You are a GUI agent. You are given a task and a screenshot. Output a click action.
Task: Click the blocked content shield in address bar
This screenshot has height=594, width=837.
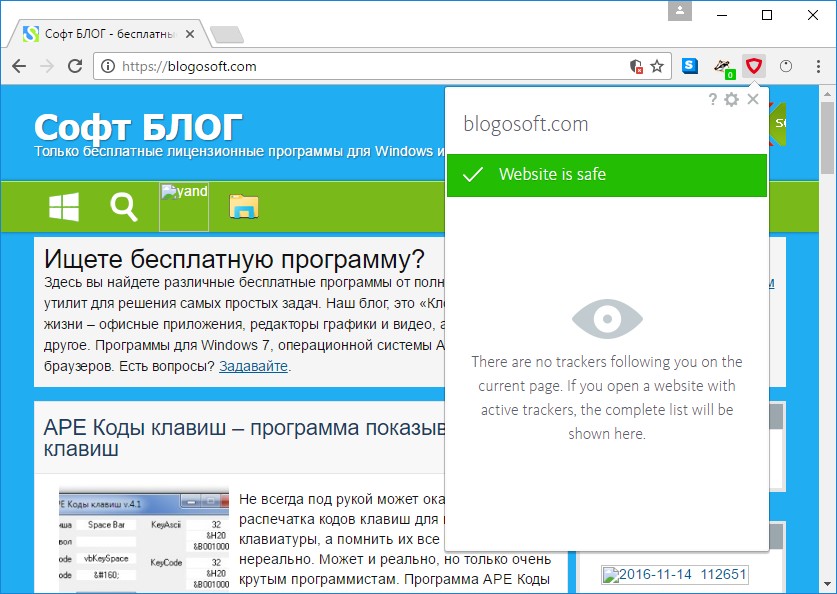pos(635,66)
